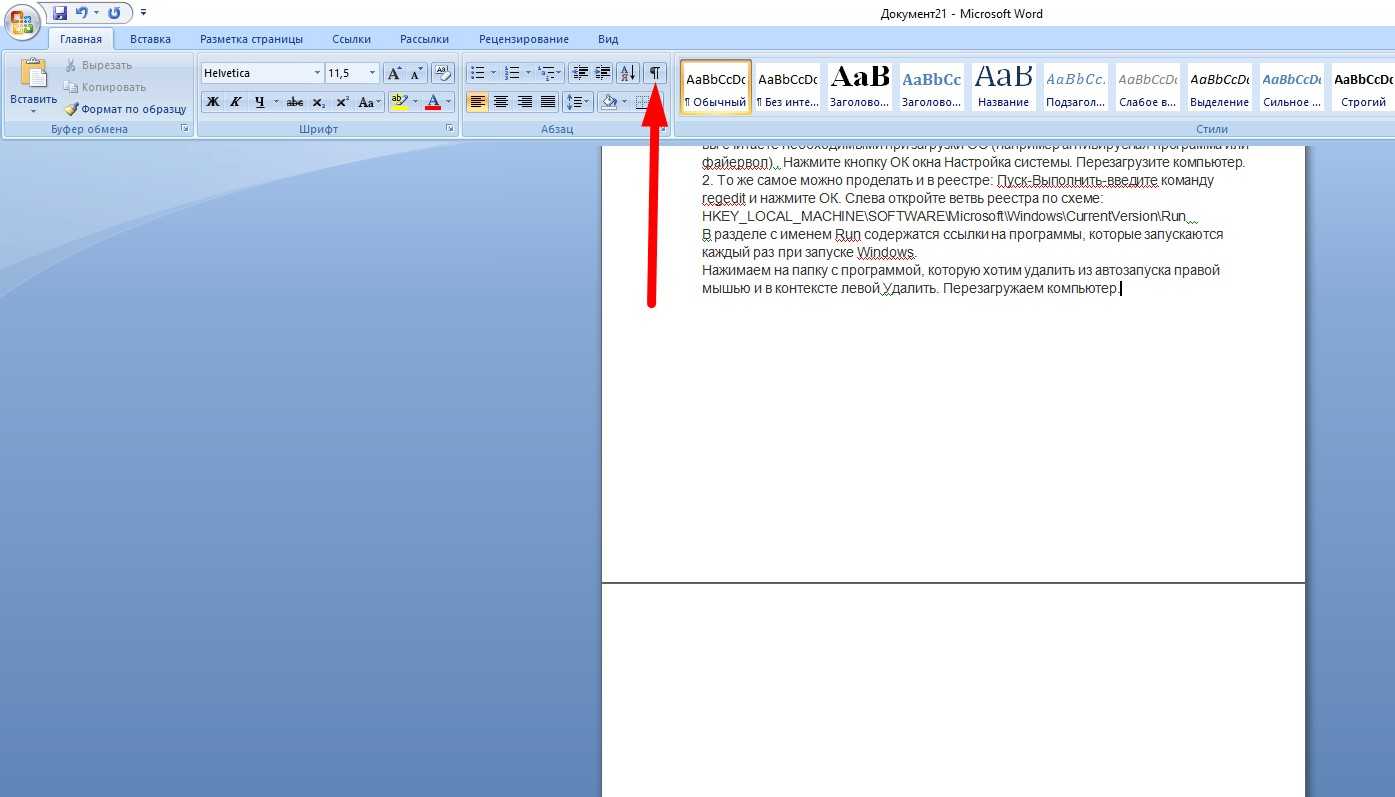Click the word regedit in the document

coord(724,198)
